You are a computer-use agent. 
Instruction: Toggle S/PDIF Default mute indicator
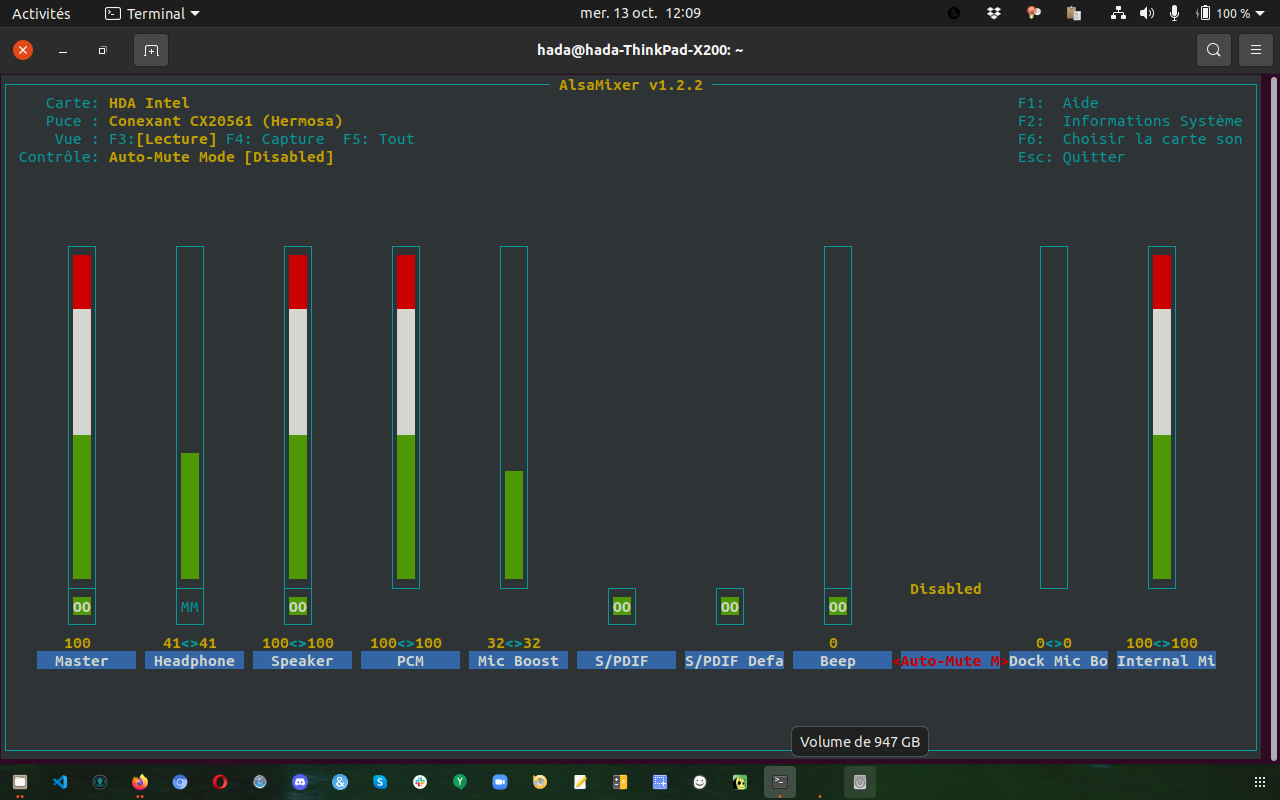pyautogui.click(x=730, y=607)
